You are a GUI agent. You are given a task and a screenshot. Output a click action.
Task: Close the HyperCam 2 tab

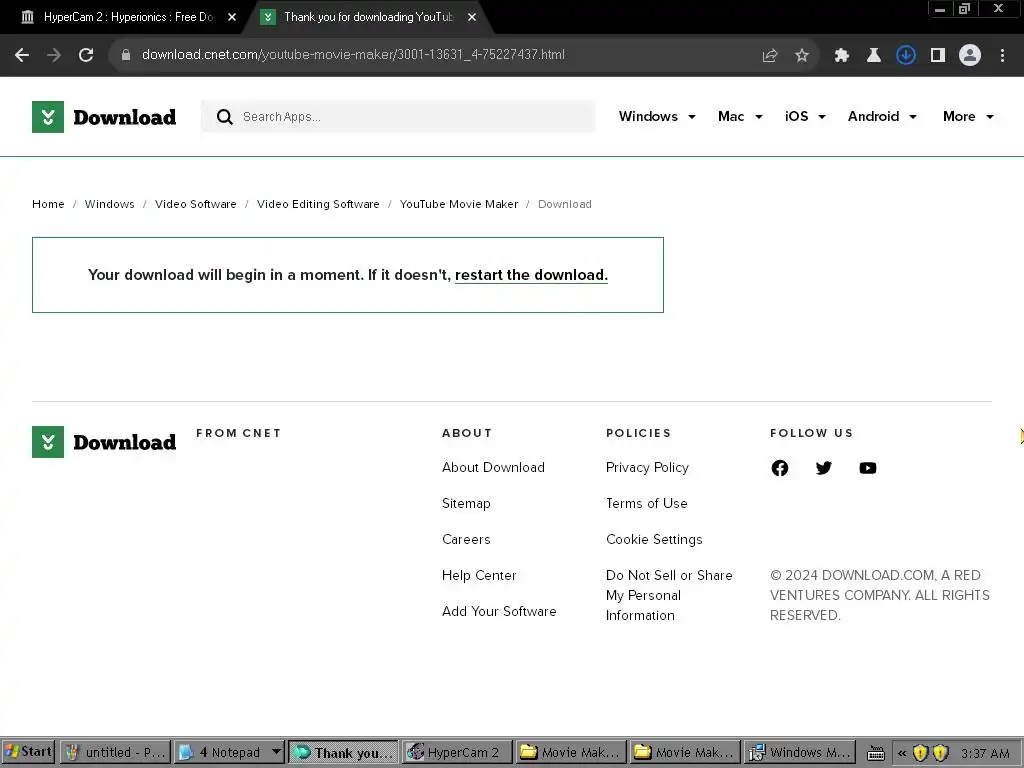pyautogui.click(x=232, y=18)
